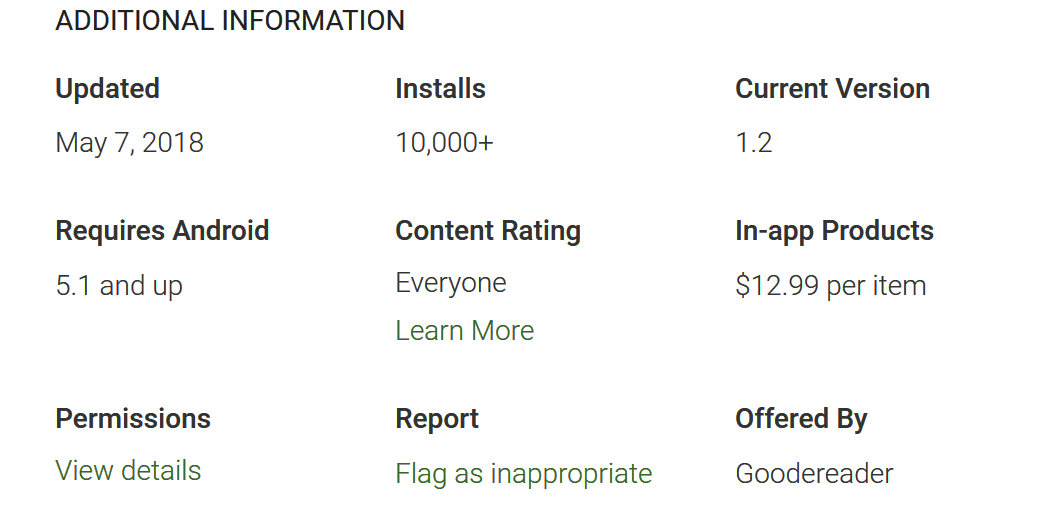Click the Current Version label

click(x=832, y=88)
